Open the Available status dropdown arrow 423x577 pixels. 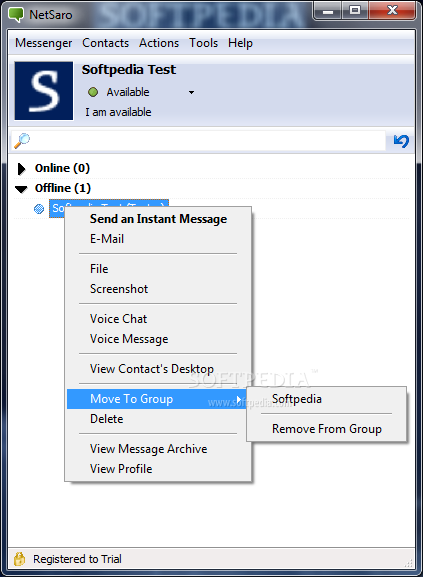(x=191, y=92)
